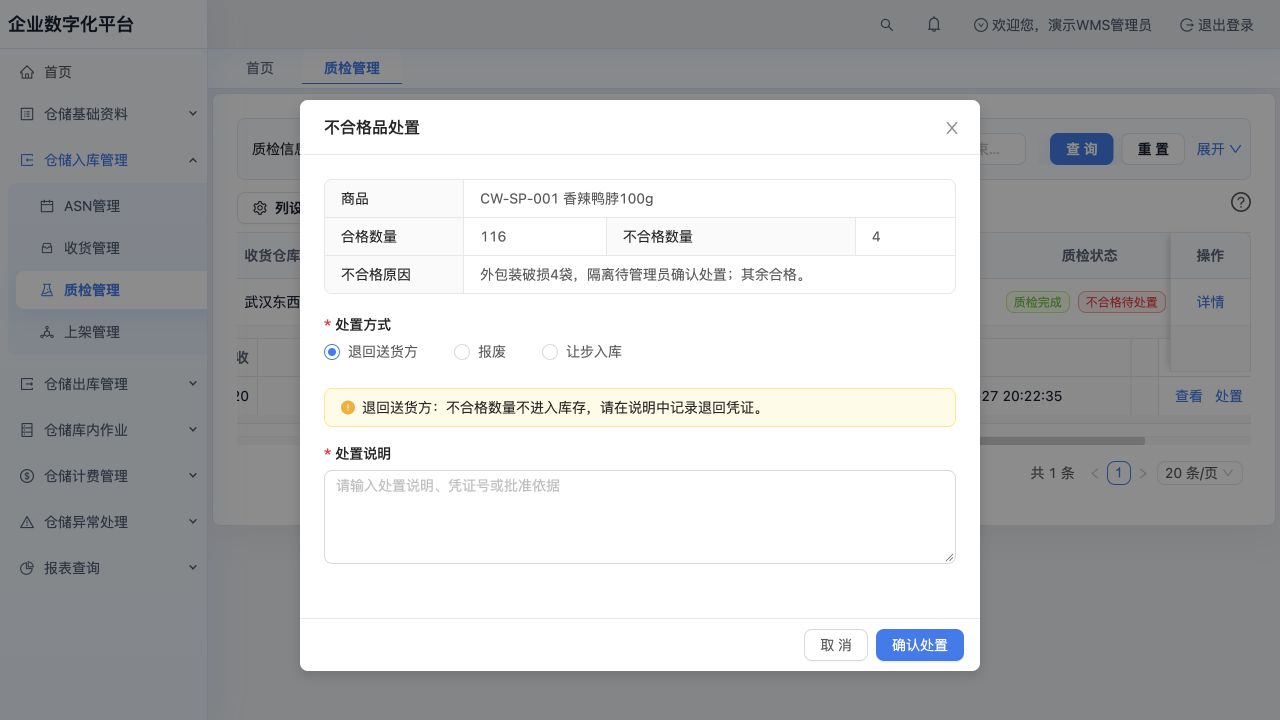This screenshot has width=1280, height=720.
Task: Select the 让步入库 radio option
Action: pos(550,352)
